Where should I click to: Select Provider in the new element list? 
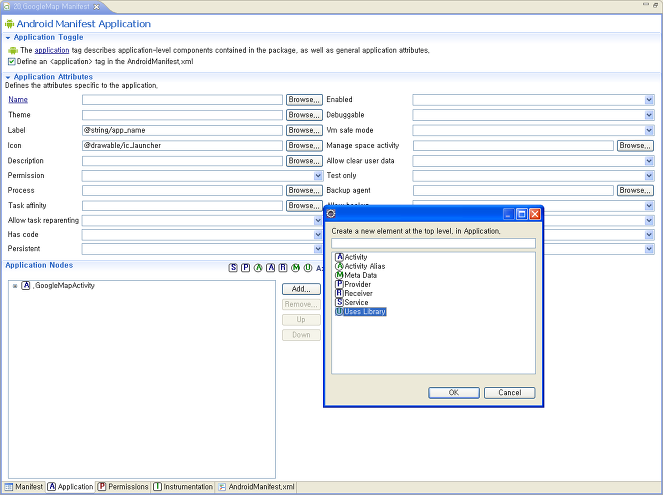353,284
